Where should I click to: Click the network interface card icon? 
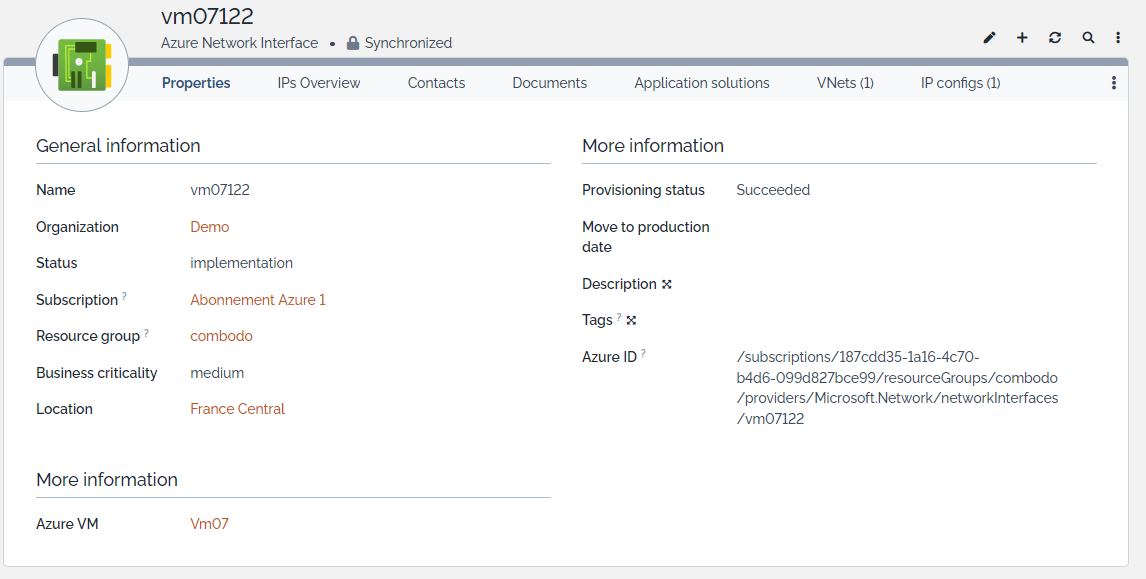(x=81, y=65)
